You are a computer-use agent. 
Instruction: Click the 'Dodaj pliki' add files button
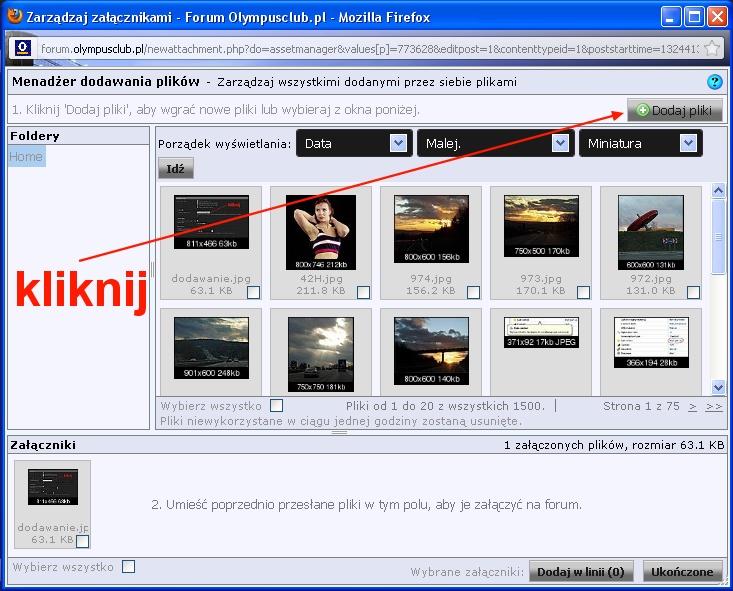674,110
